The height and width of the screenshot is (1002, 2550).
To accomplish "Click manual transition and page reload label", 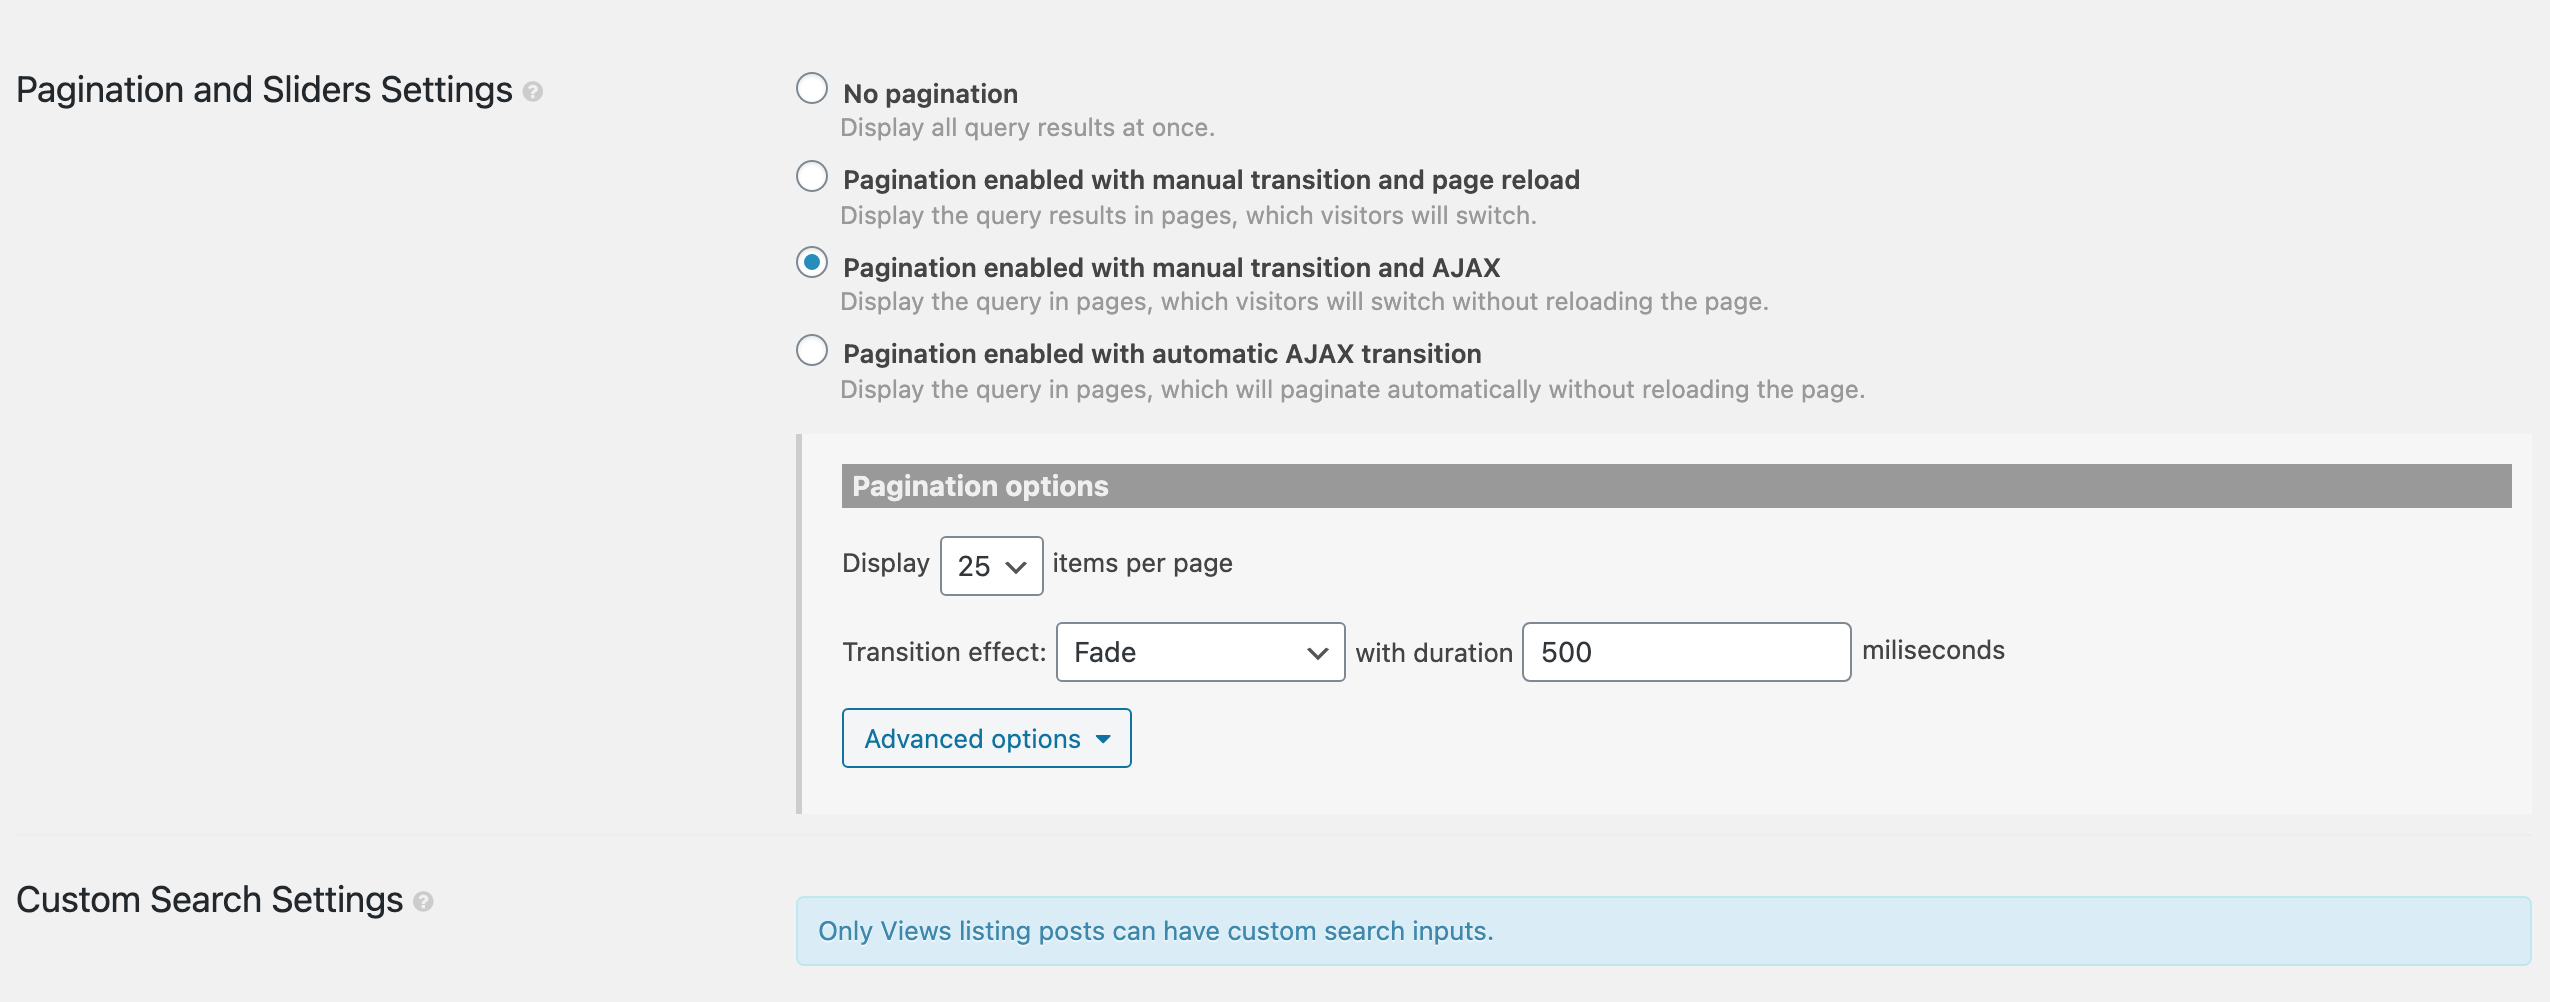I will tap(1212, 180).
